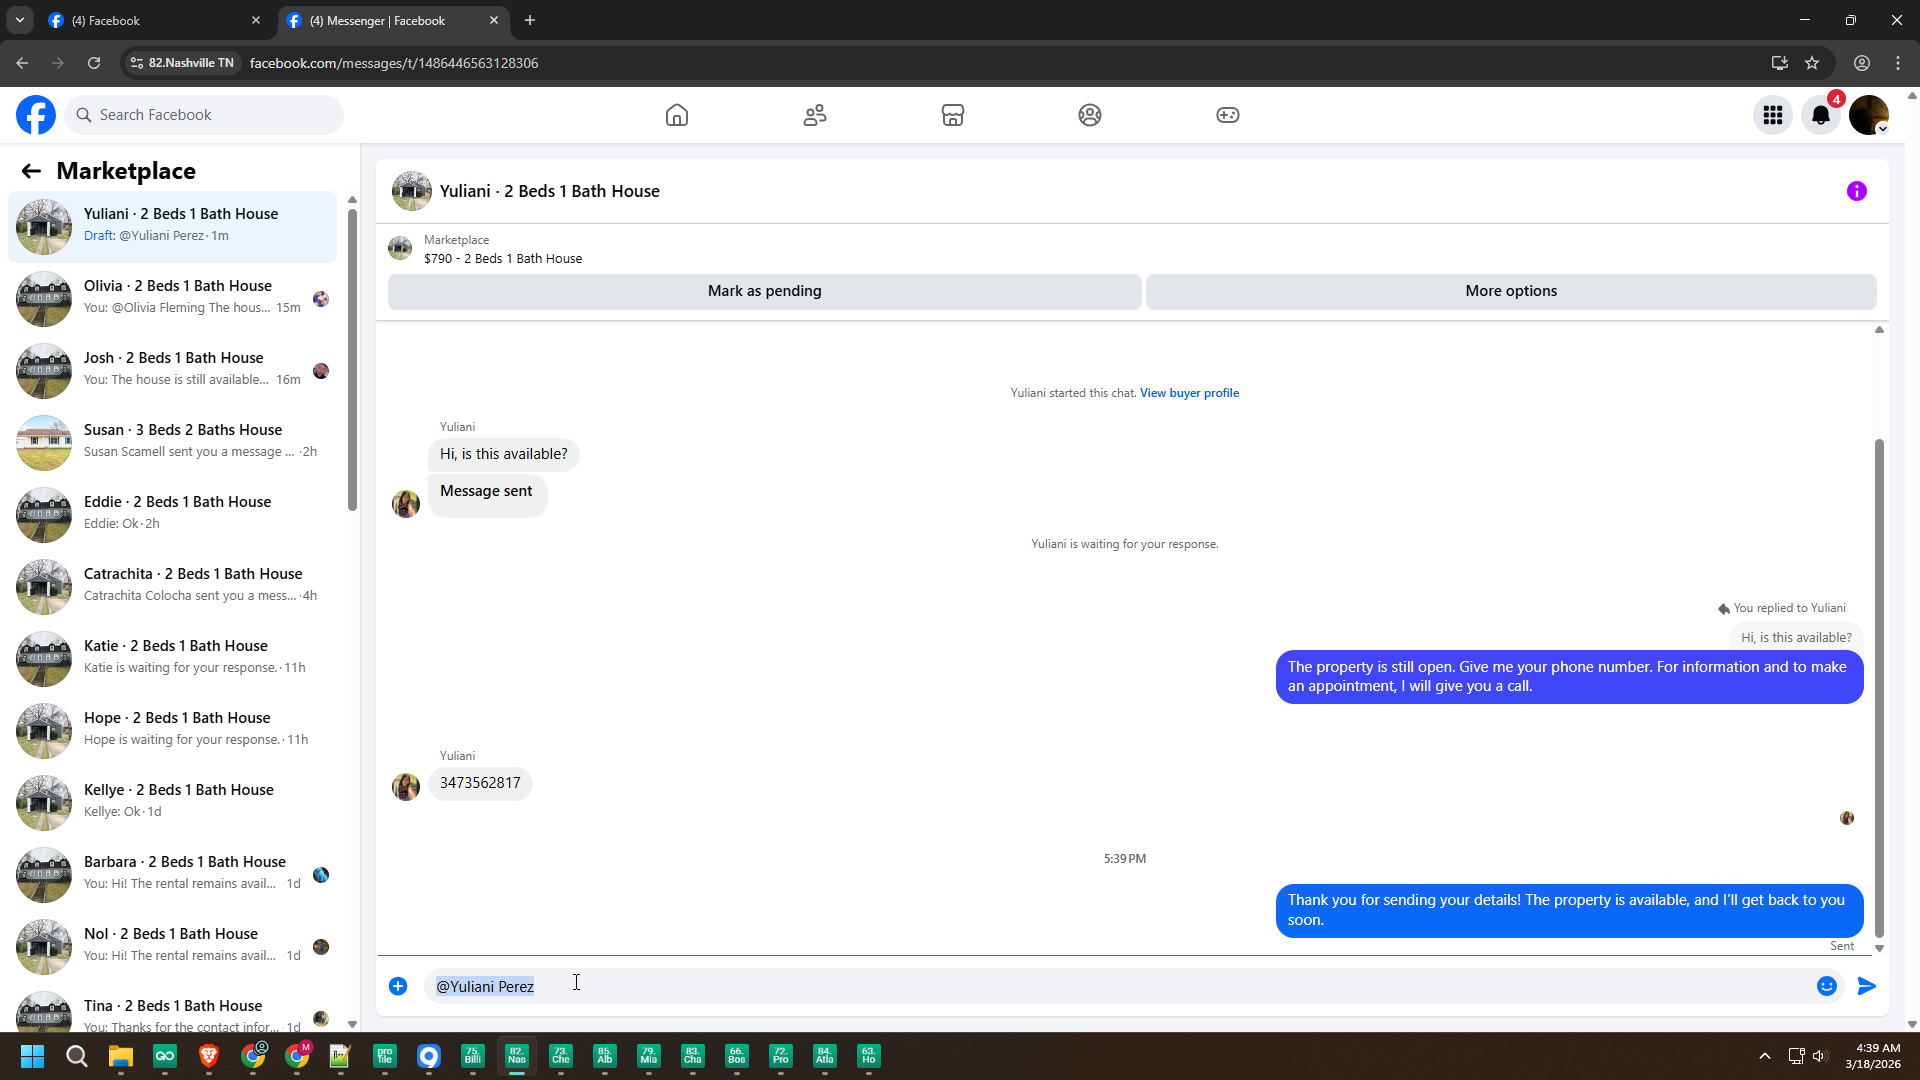Open Chrome three-dot menu
The image size is (1920, 1080).
(1898, 63)
